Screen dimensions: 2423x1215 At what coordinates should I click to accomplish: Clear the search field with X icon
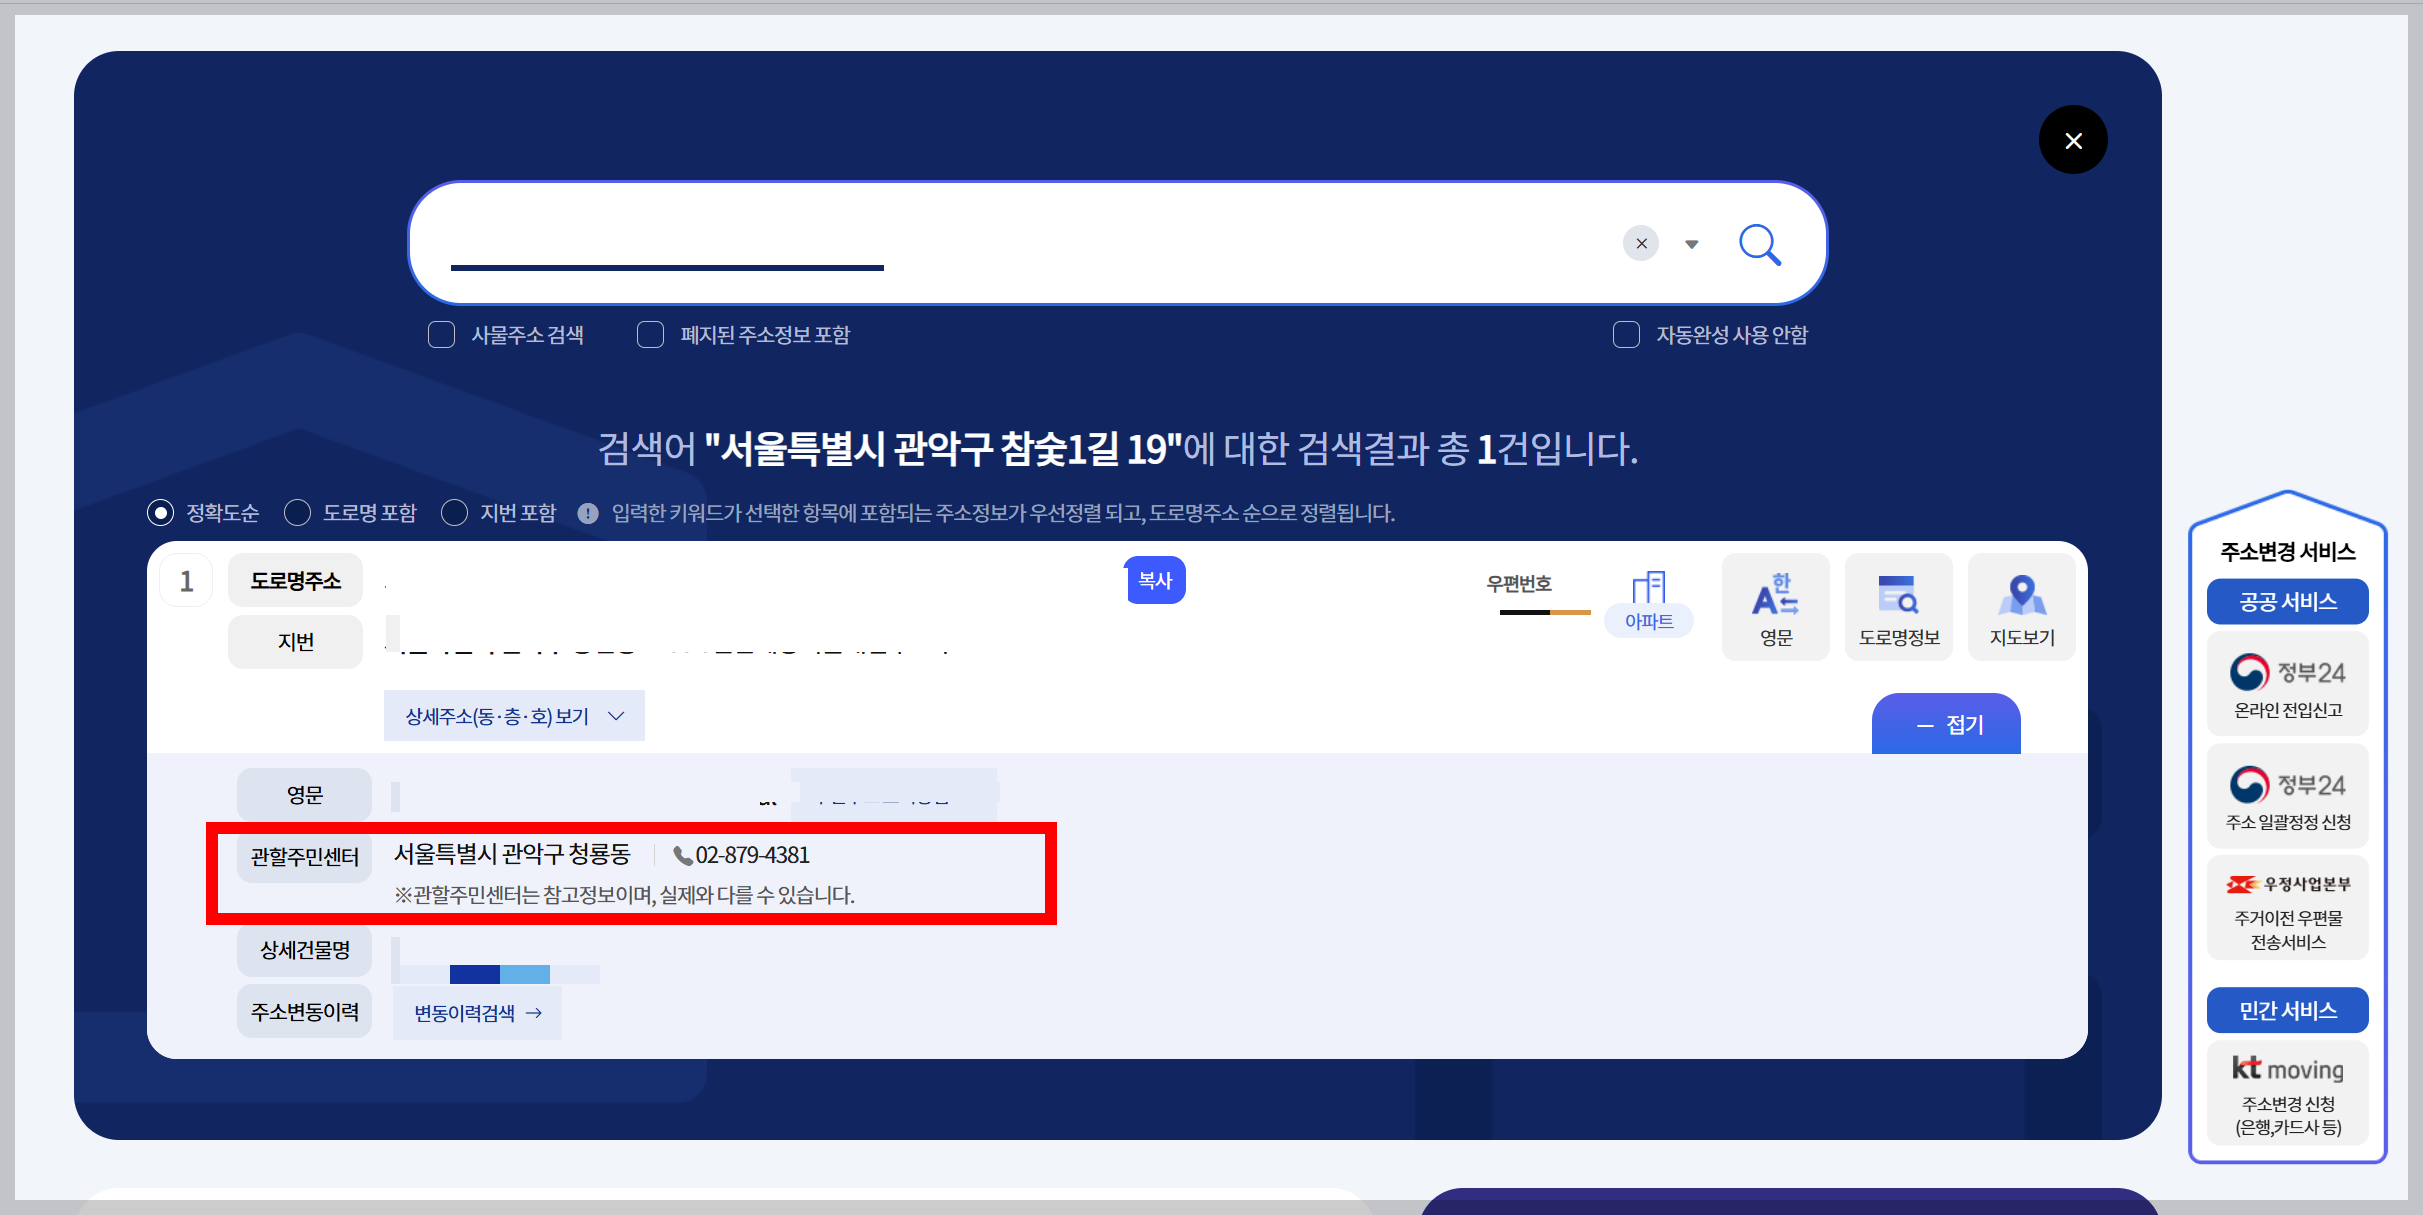[x=1640, y=243]
